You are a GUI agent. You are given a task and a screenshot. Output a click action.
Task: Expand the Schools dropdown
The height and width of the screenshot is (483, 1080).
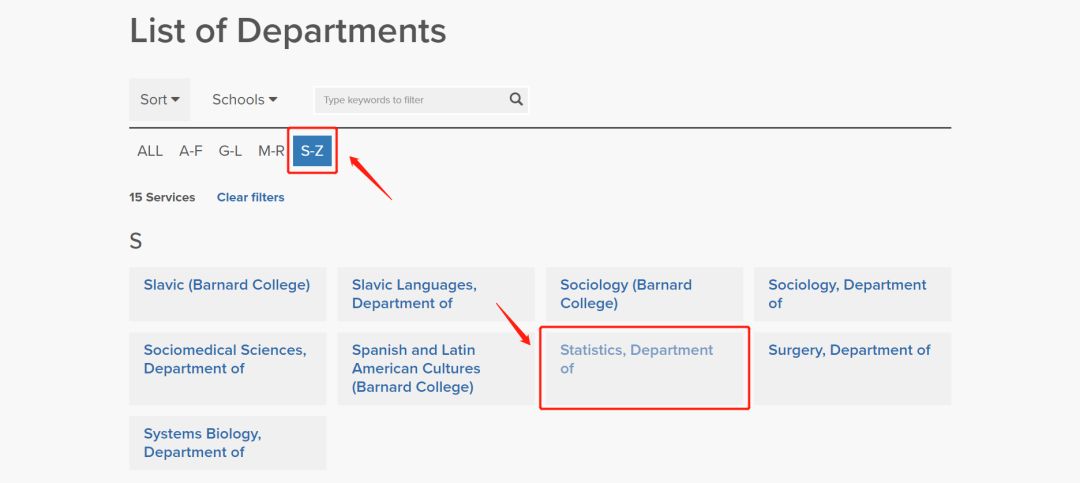(x=244, y=100)
